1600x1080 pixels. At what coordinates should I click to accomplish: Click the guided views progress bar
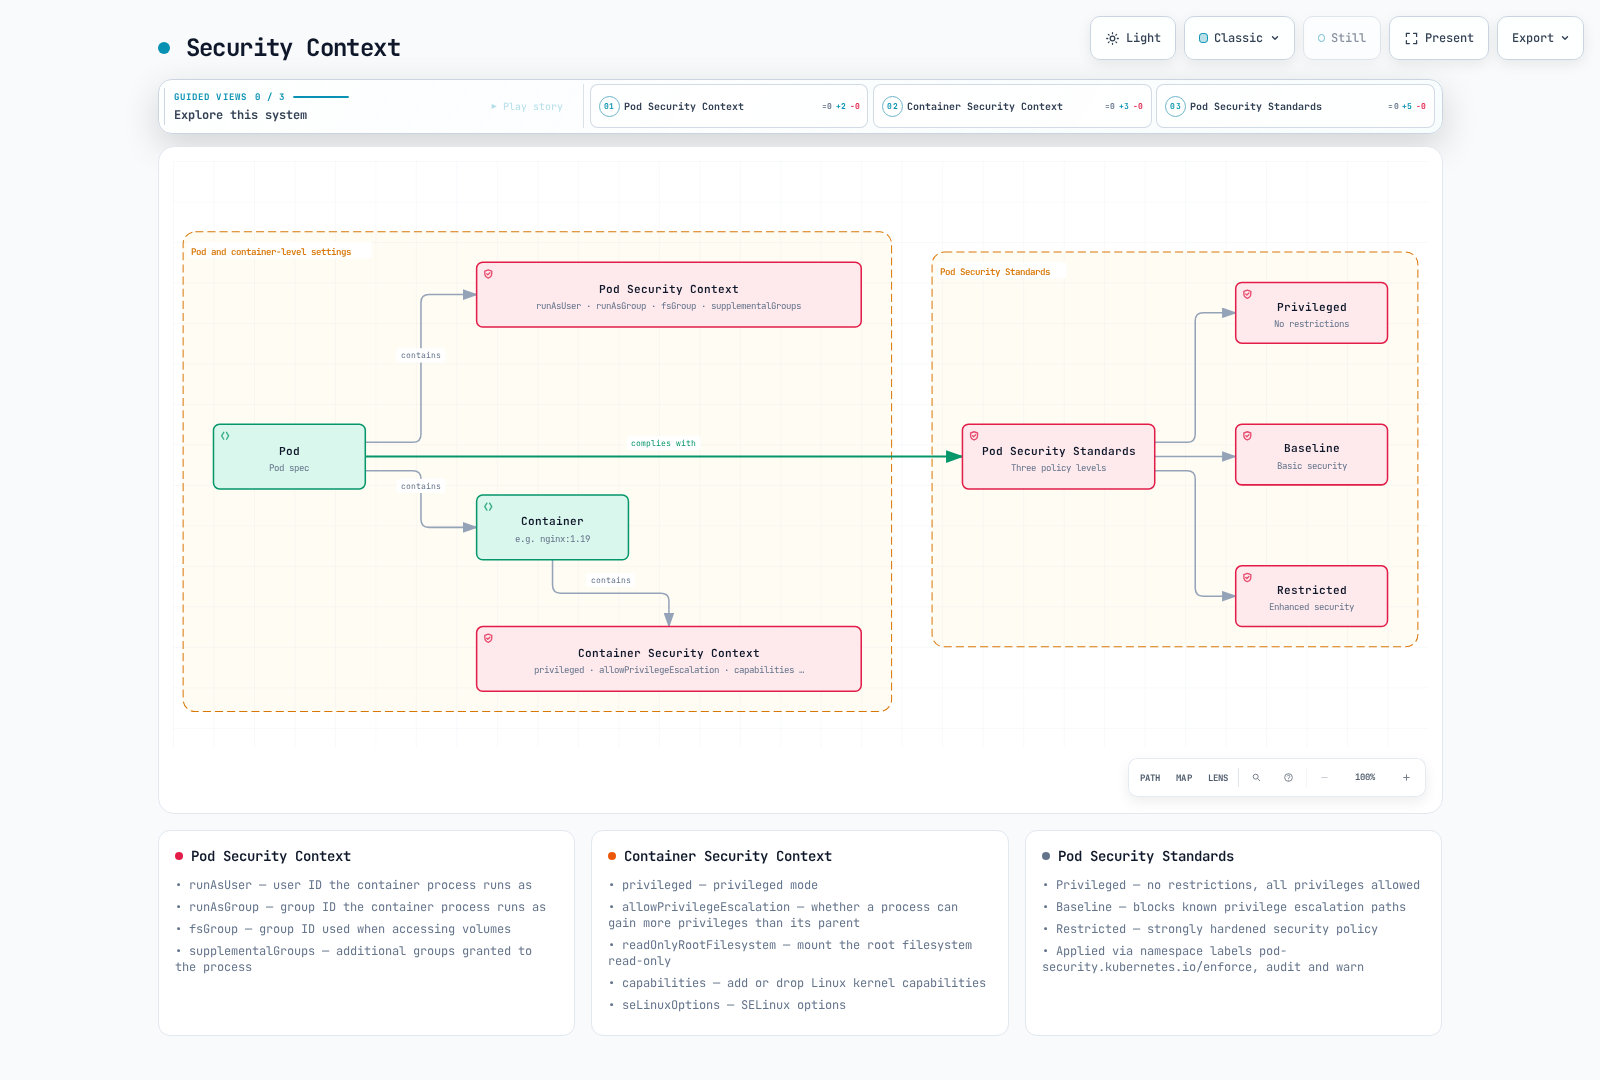pos(321,97)
